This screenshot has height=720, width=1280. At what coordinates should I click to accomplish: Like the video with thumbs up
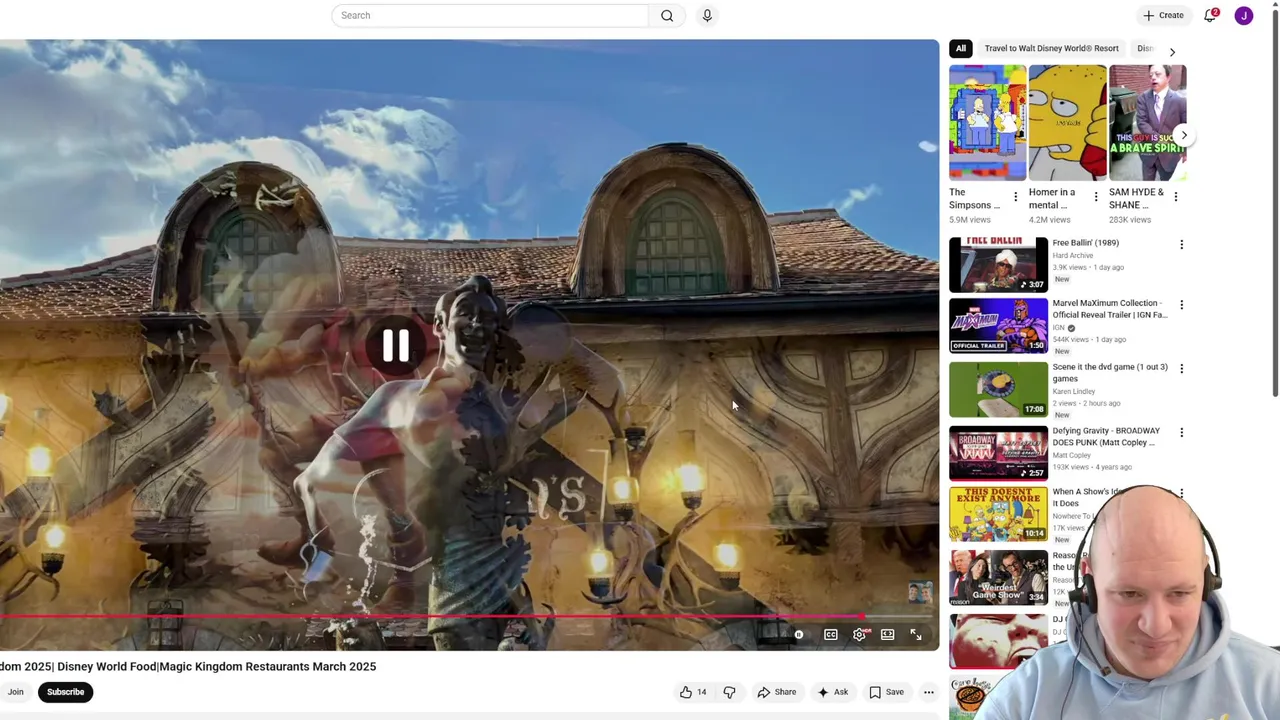click(x=693, y=692)
